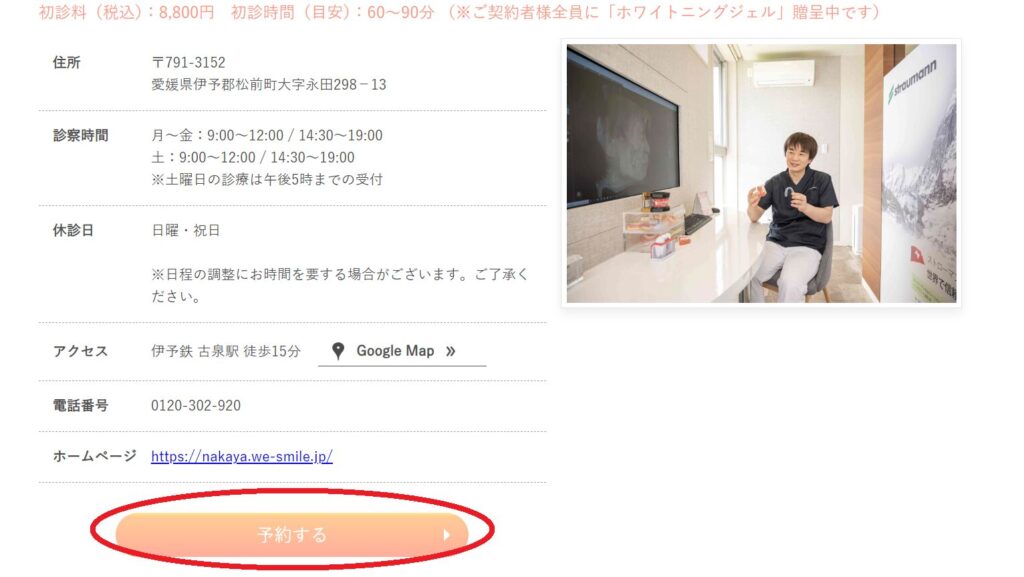Screen dimensions: 1024x577
Task: Click the 日曜・祝日 closed days text
Action: pos(185,230)
